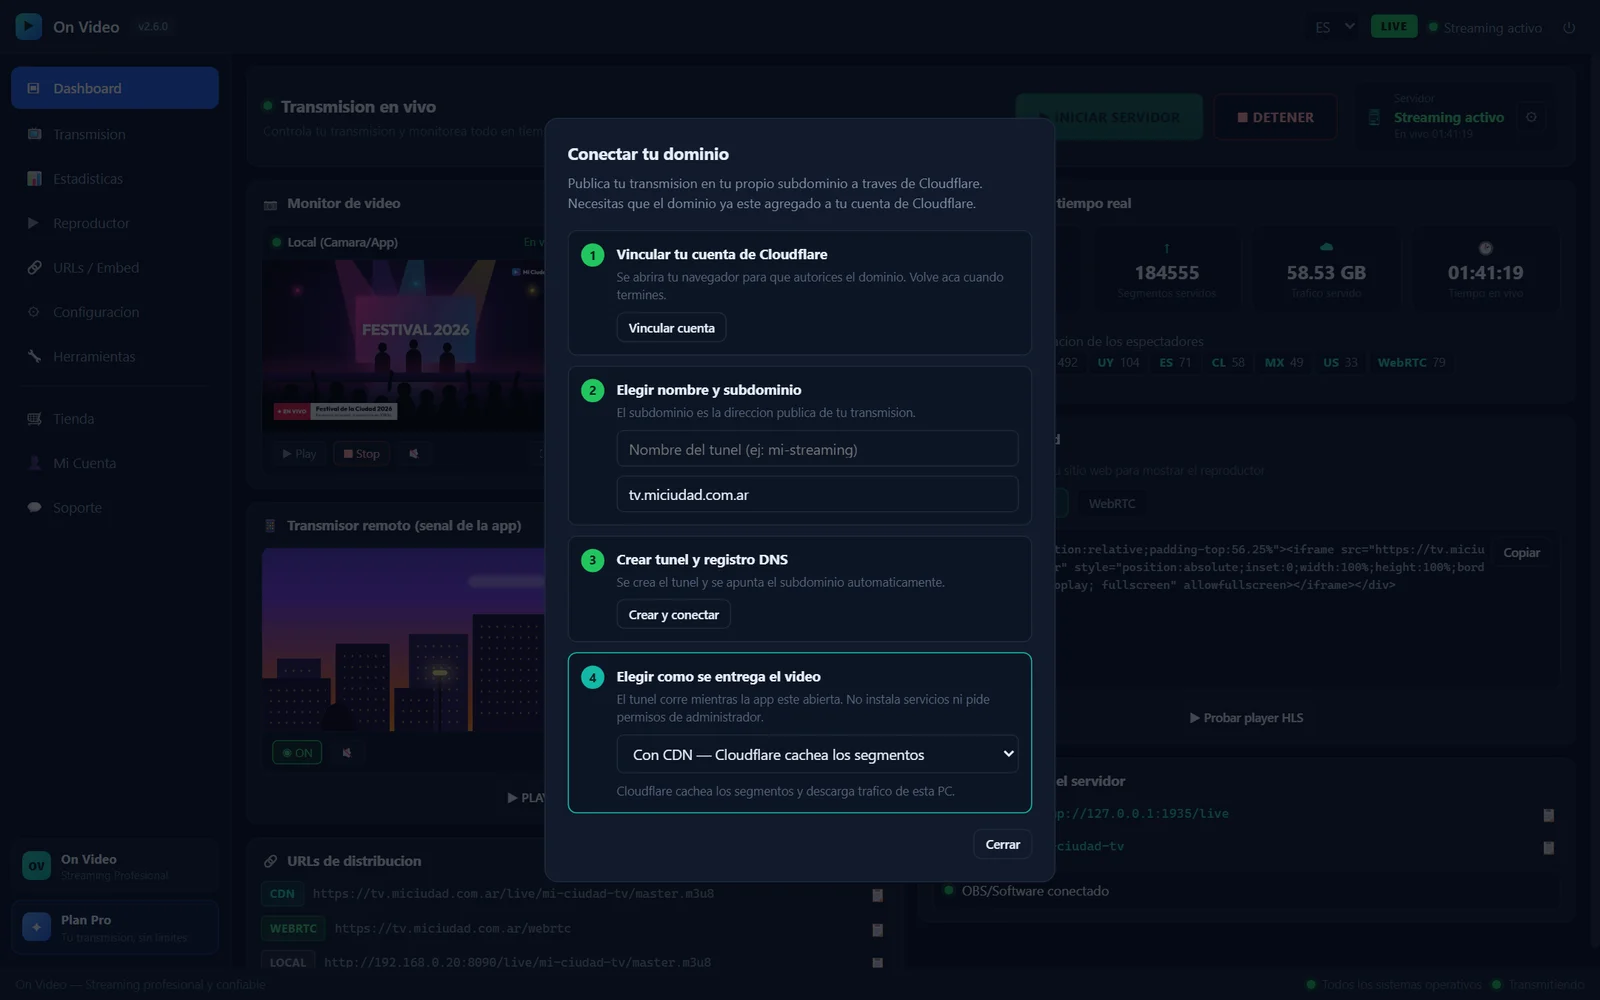Click the On Video logo icon
1600x1000 pixels.
[28, 27]
